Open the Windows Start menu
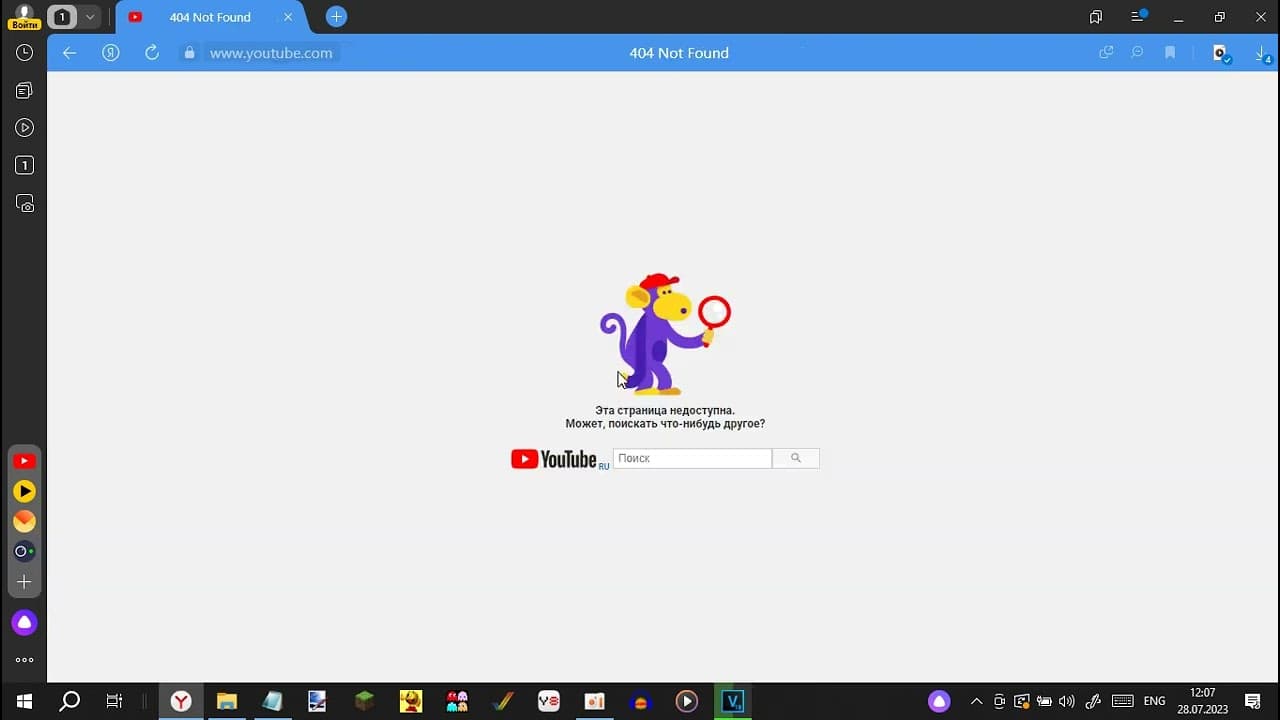This screenshot has height=720, width=1280. pyautogui.click(x=24, y=701)
